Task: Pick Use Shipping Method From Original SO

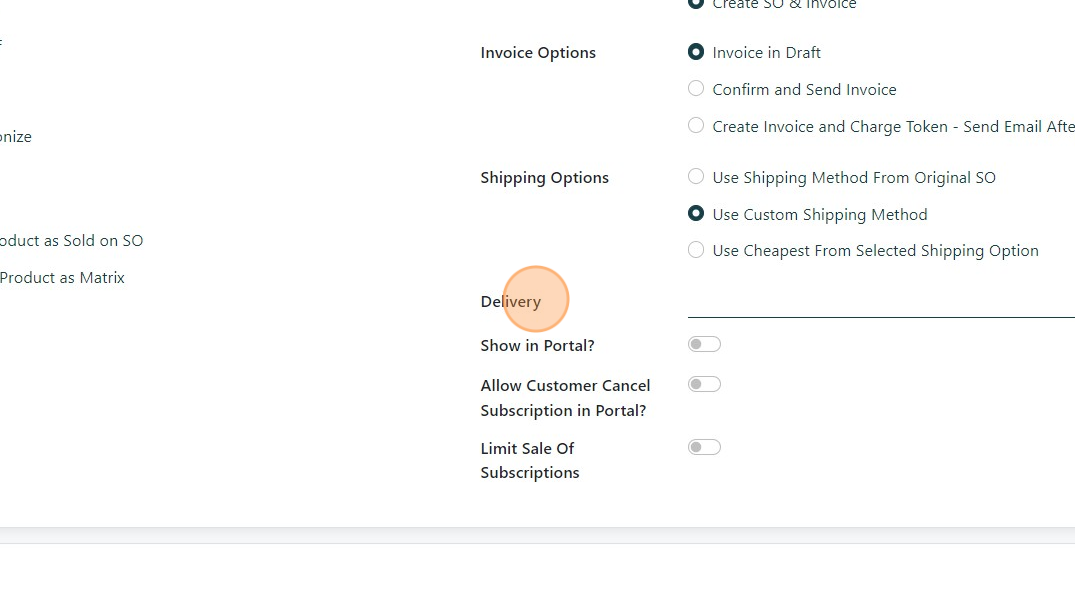Action: coord(696,177)
